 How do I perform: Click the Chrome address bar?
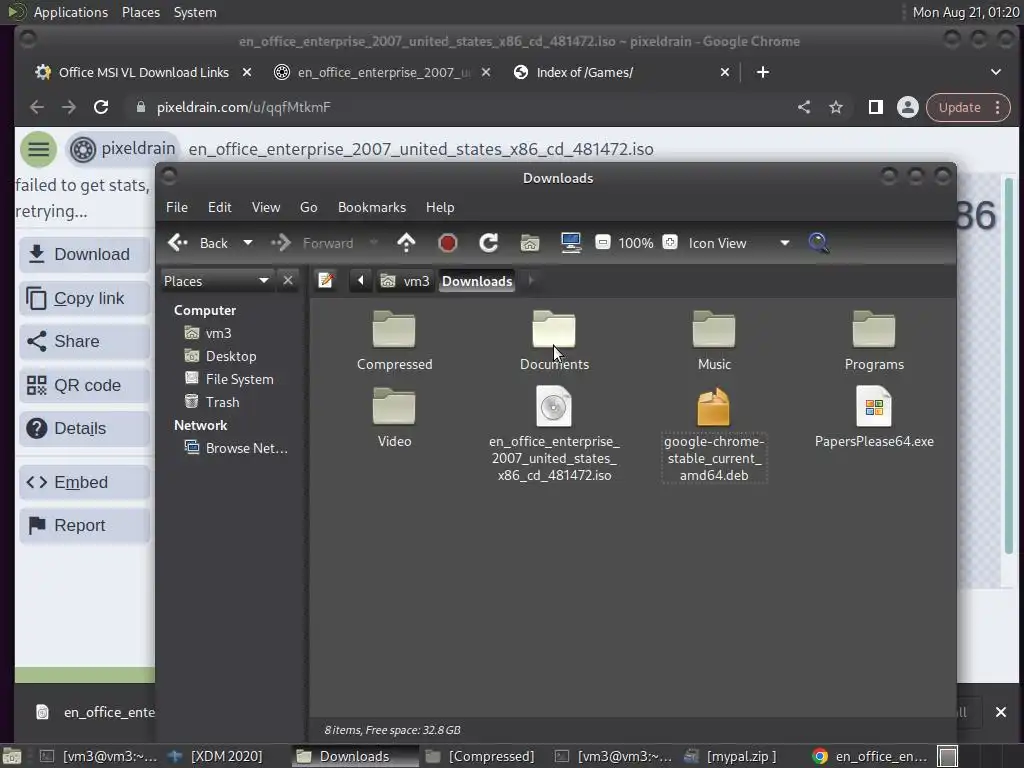[457, 107]
